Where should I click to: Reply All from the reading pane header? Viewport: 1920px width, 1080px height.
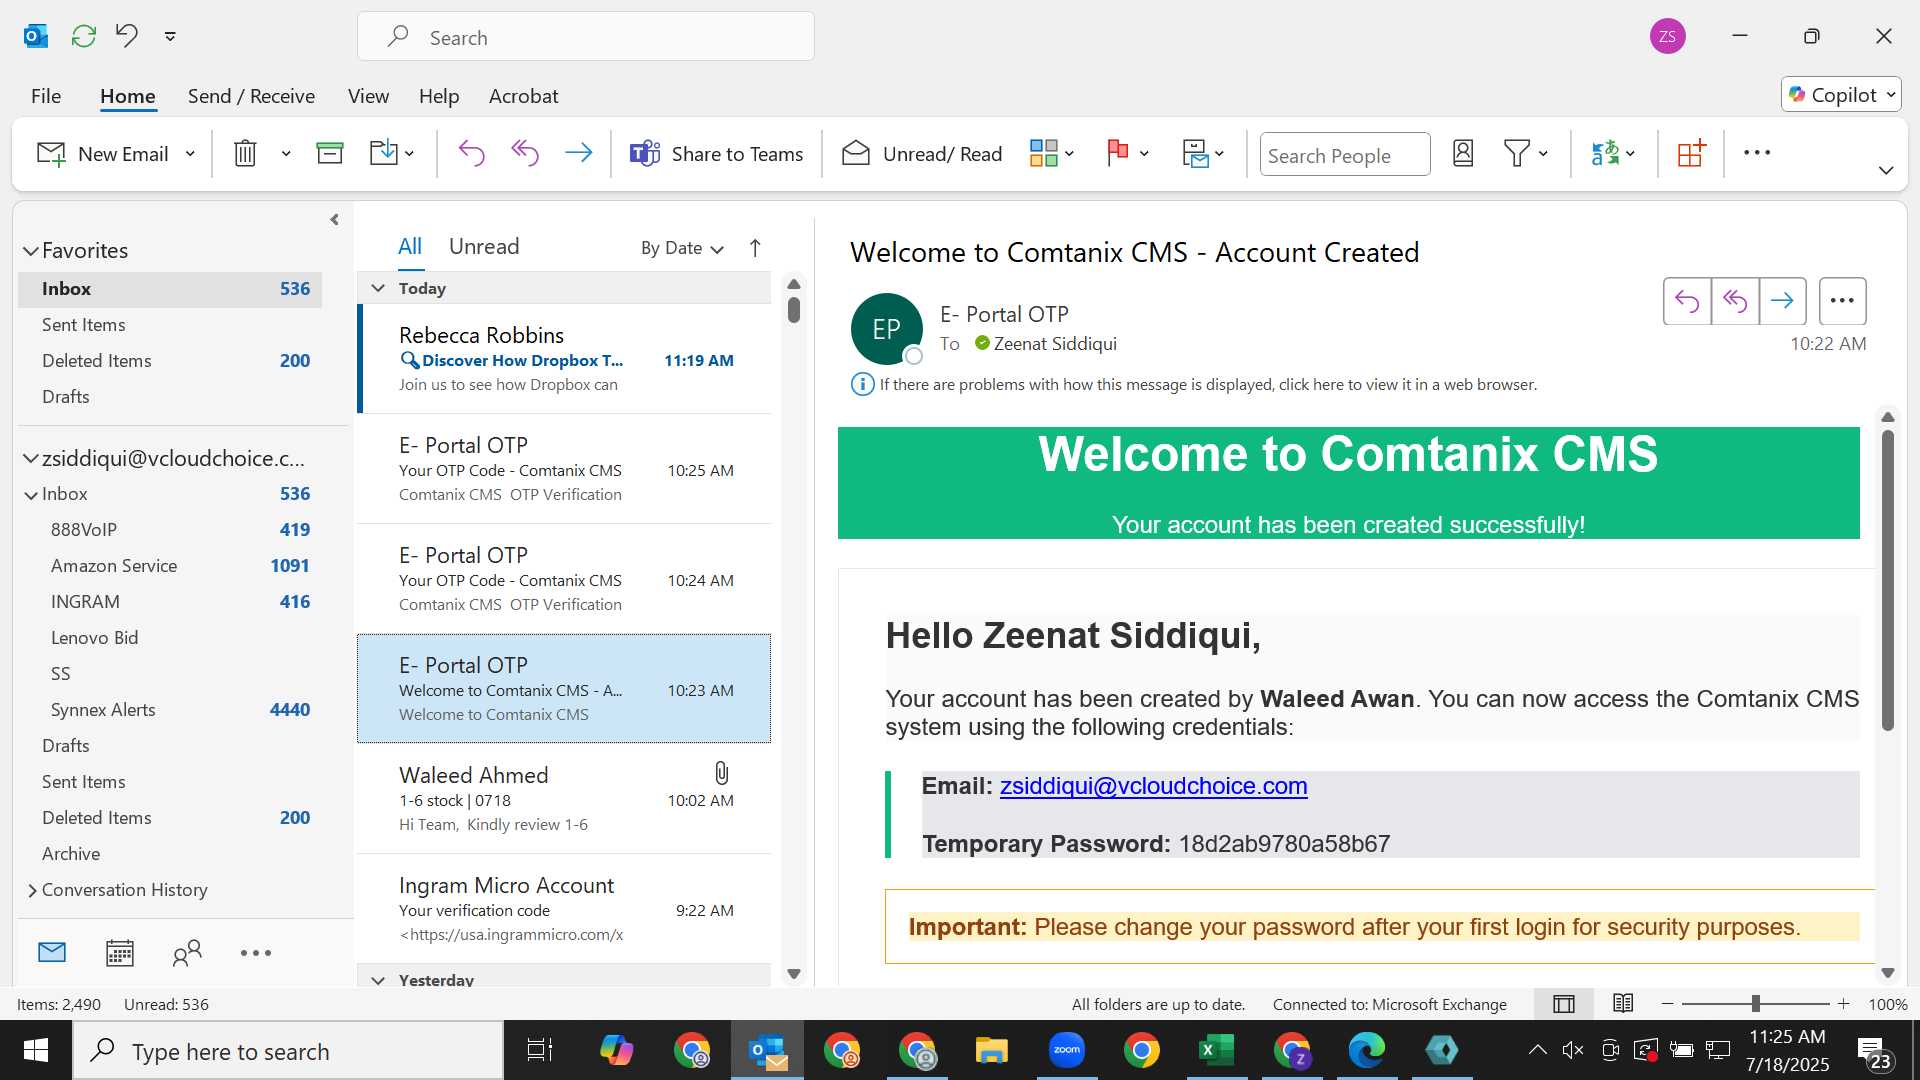point(1735,301)
